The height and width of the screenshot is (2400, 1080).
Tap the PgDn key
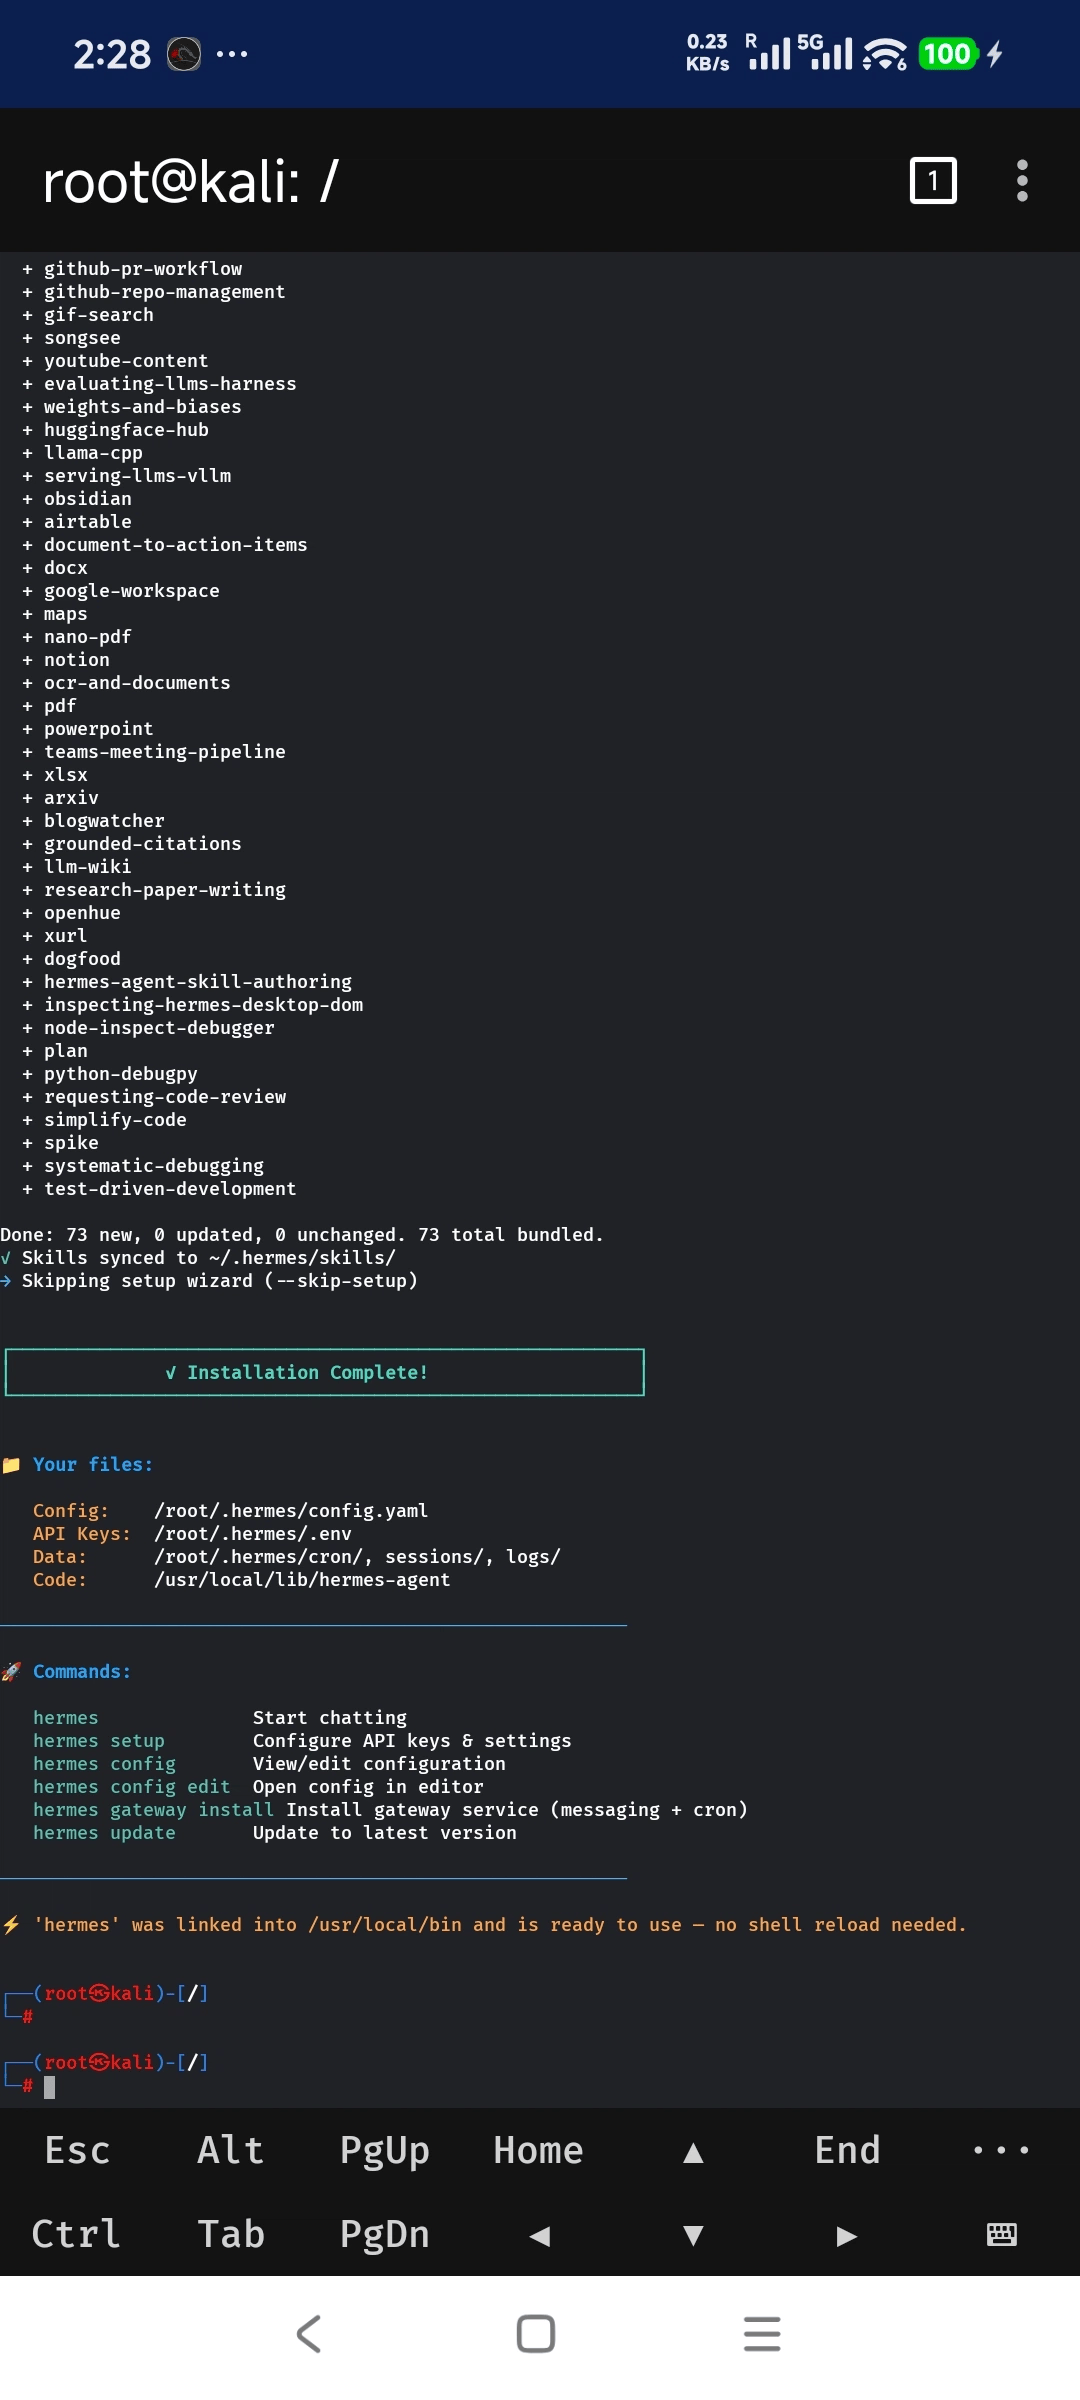385,2235
